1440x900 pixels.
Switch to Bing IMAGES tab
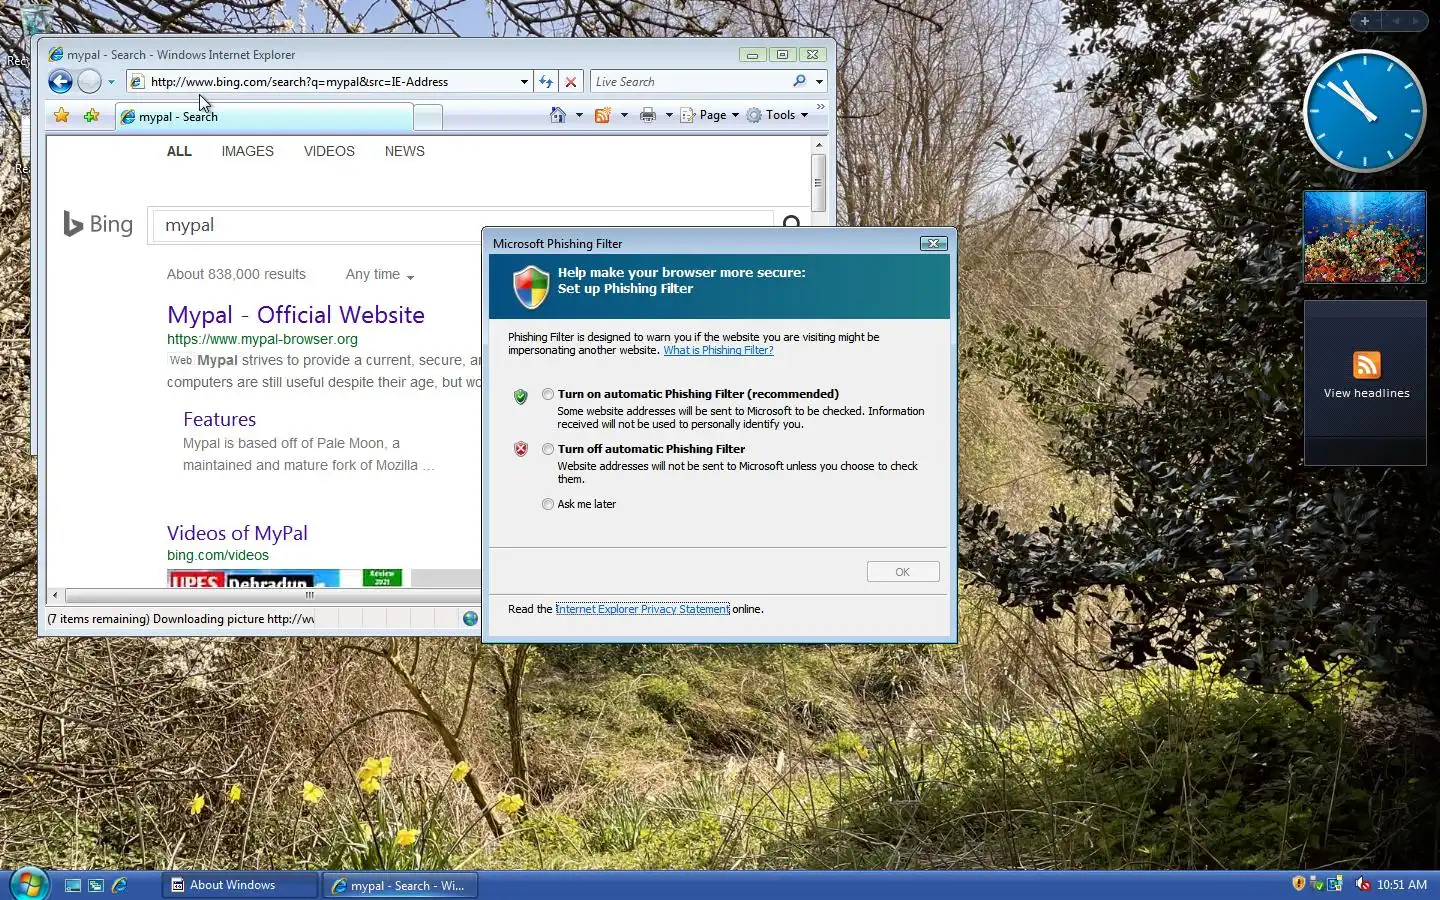coord(247,151)
